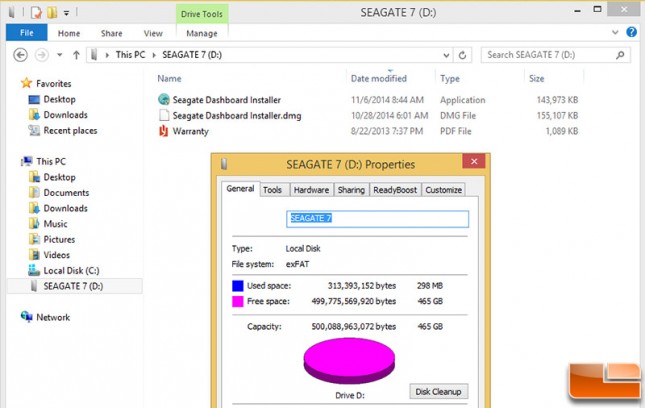Click the Forward navigation arrow
This screenshot has height=408, width=645.
tap(42, 55)
